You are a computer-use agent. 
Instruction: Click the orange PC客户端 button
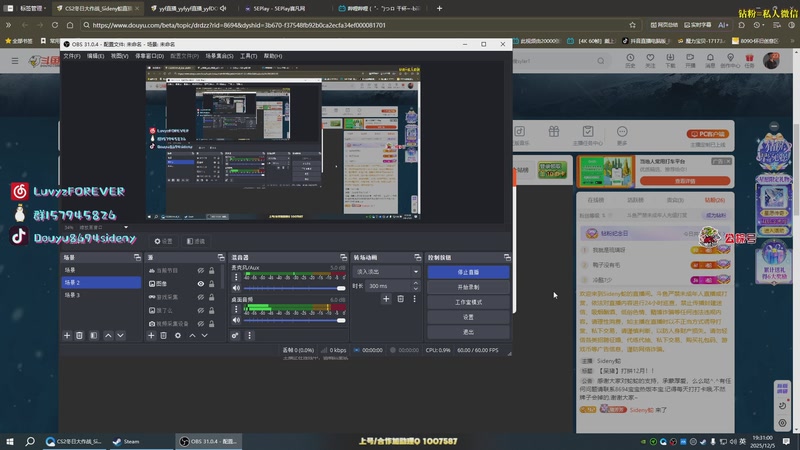point(708,134)
